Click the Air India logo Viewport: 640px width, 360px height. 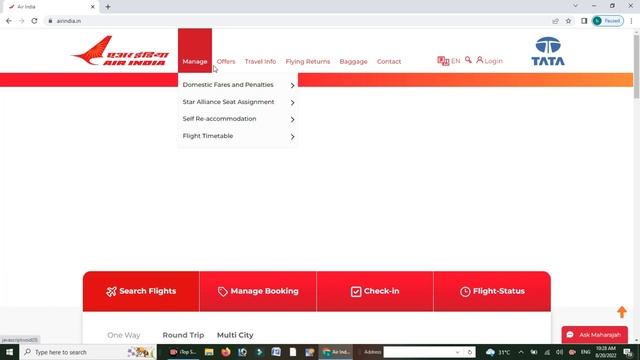(120, 51)
